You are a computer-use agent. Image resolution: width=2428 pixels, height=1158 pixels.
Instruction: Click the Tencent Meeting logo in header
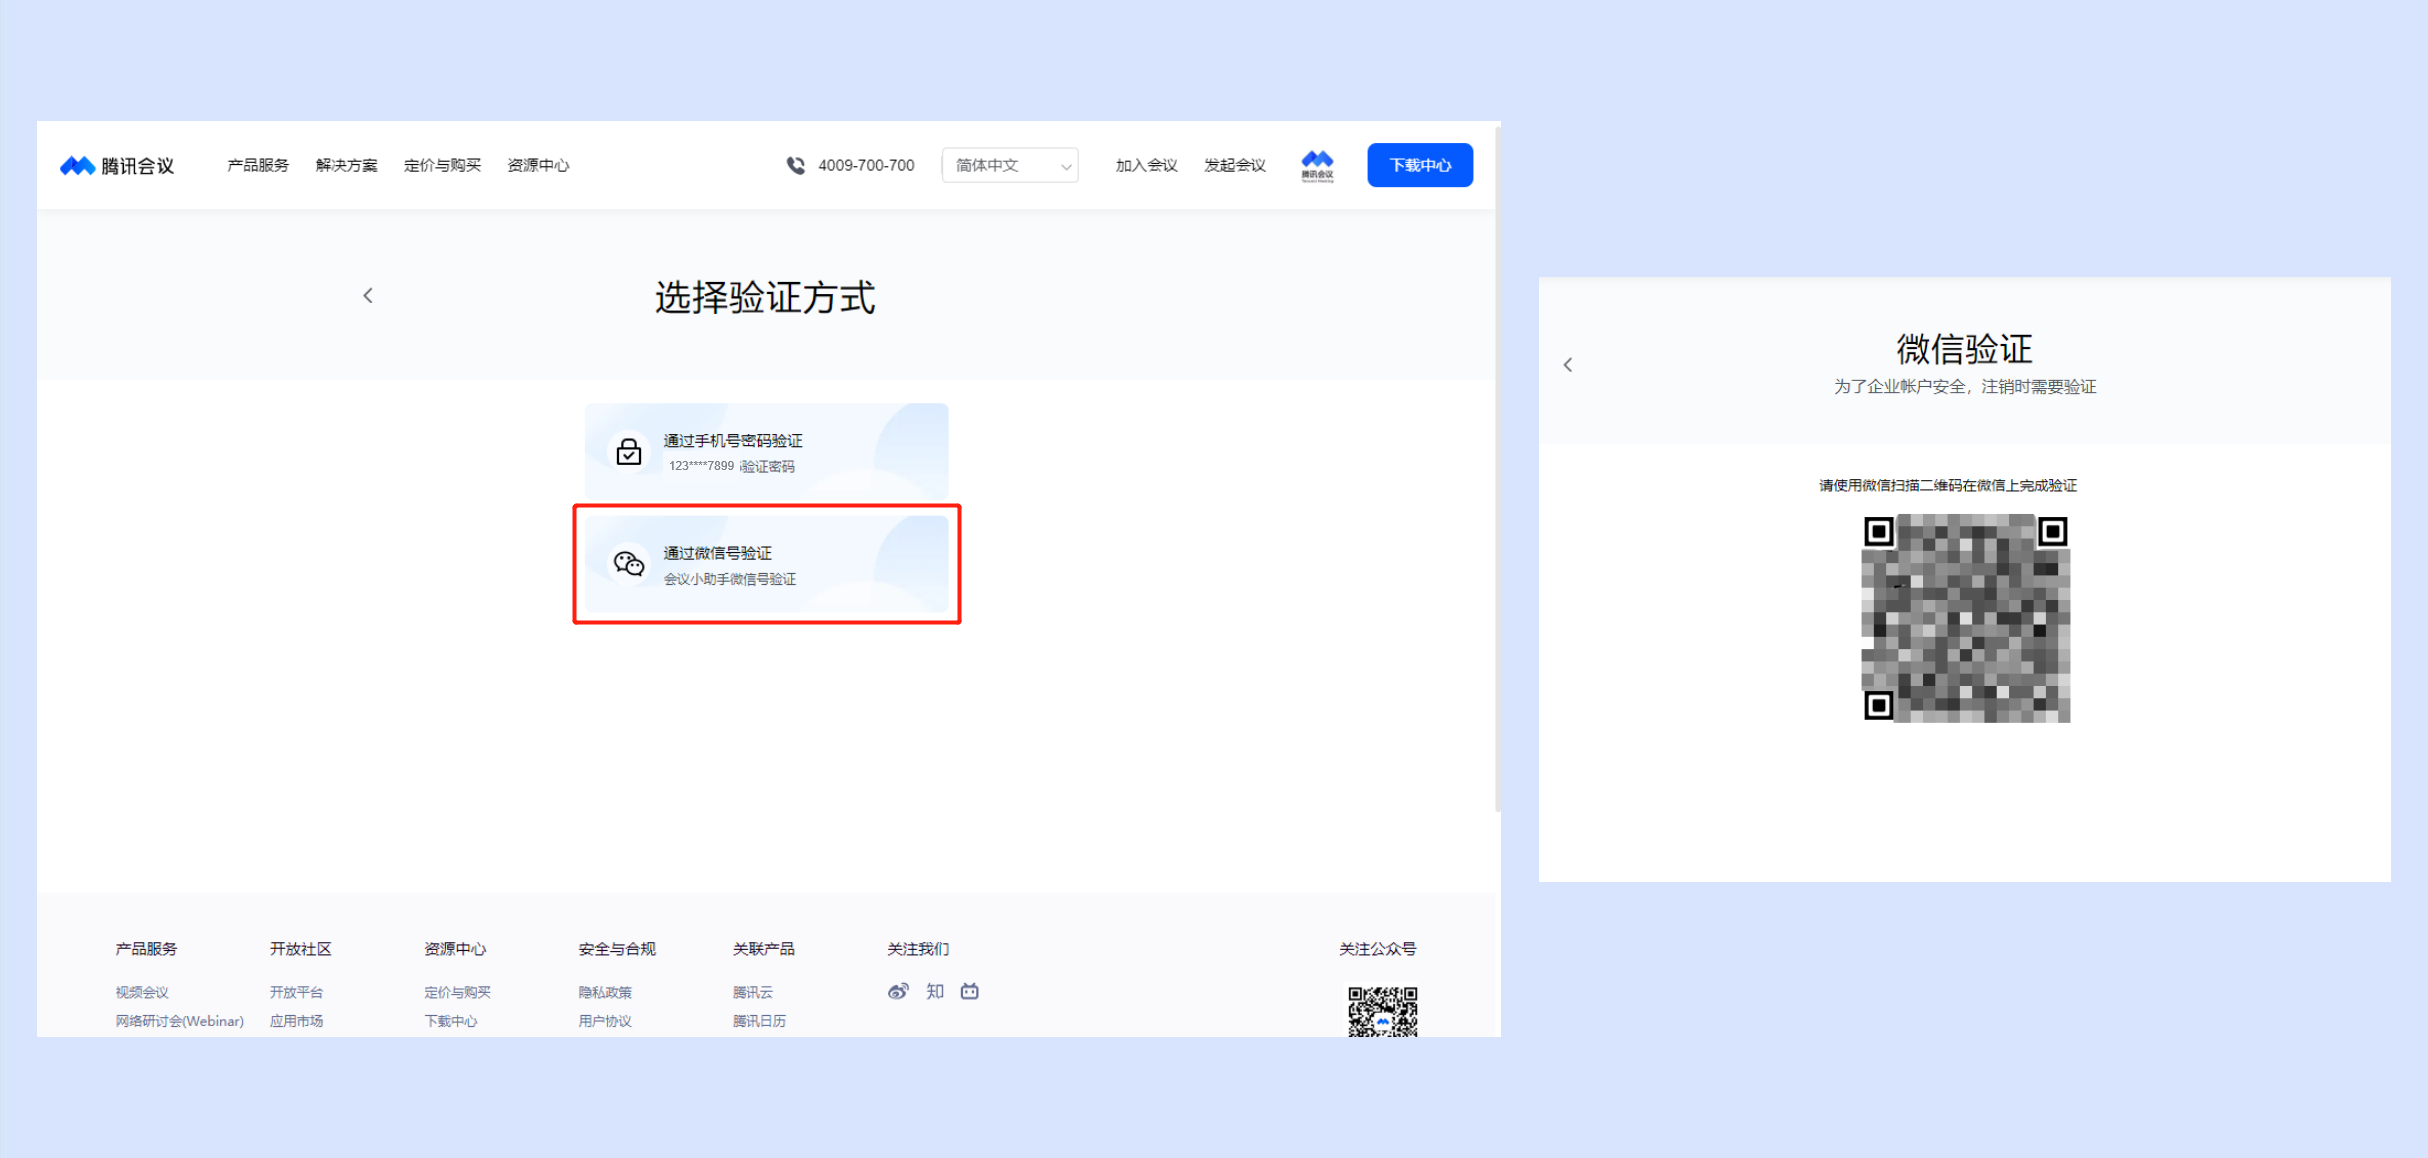coord(117,165)
